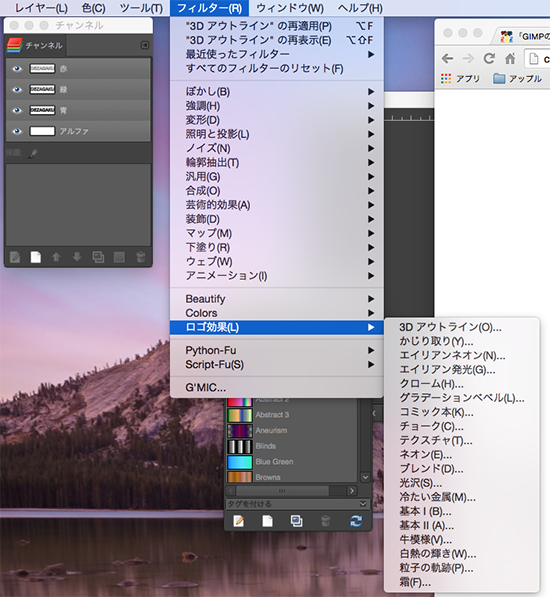Open the アプリ apps grid bookmark

[x=461, y=79]
